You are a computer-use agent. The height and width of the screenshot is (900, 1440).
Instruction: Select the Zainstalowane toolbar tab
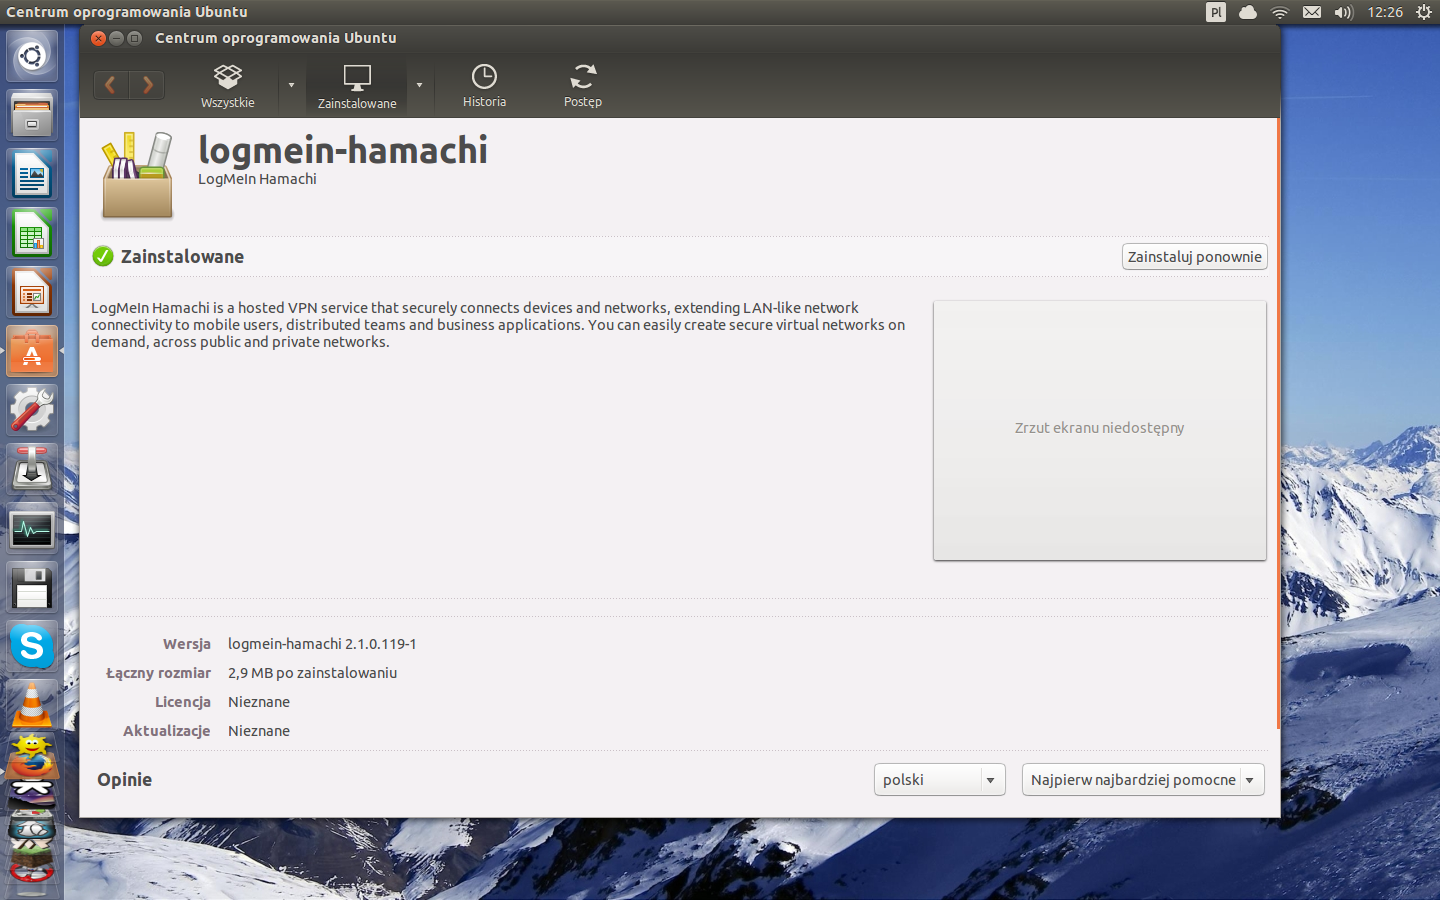(x=356, y=85)
